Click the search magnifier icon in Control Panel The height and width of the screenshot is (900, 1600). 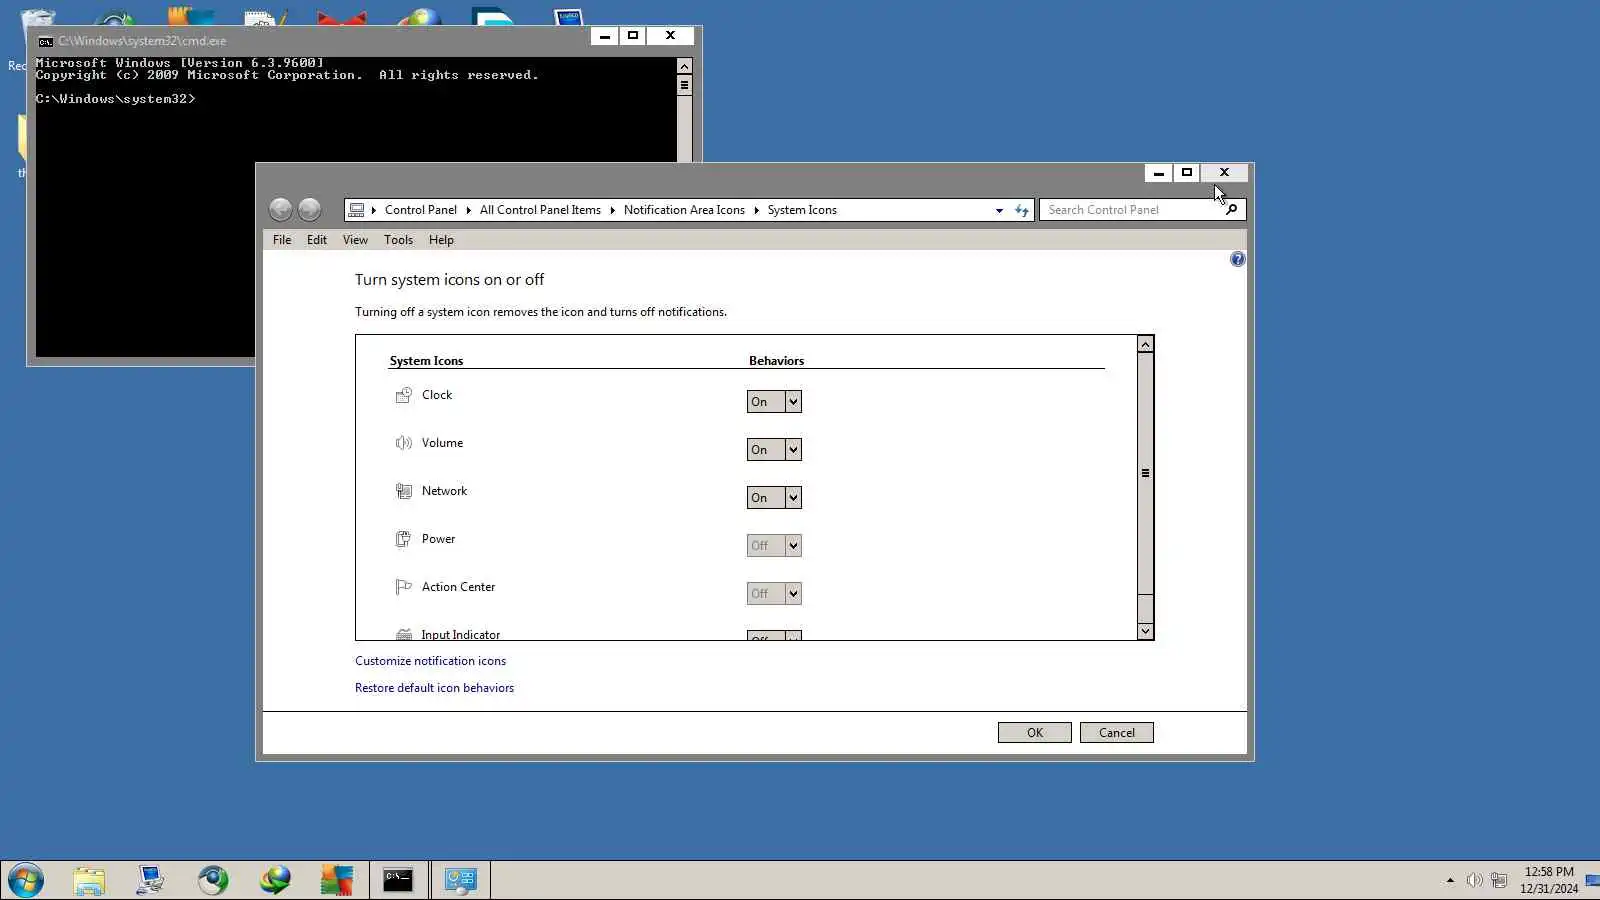(1231, 209)
